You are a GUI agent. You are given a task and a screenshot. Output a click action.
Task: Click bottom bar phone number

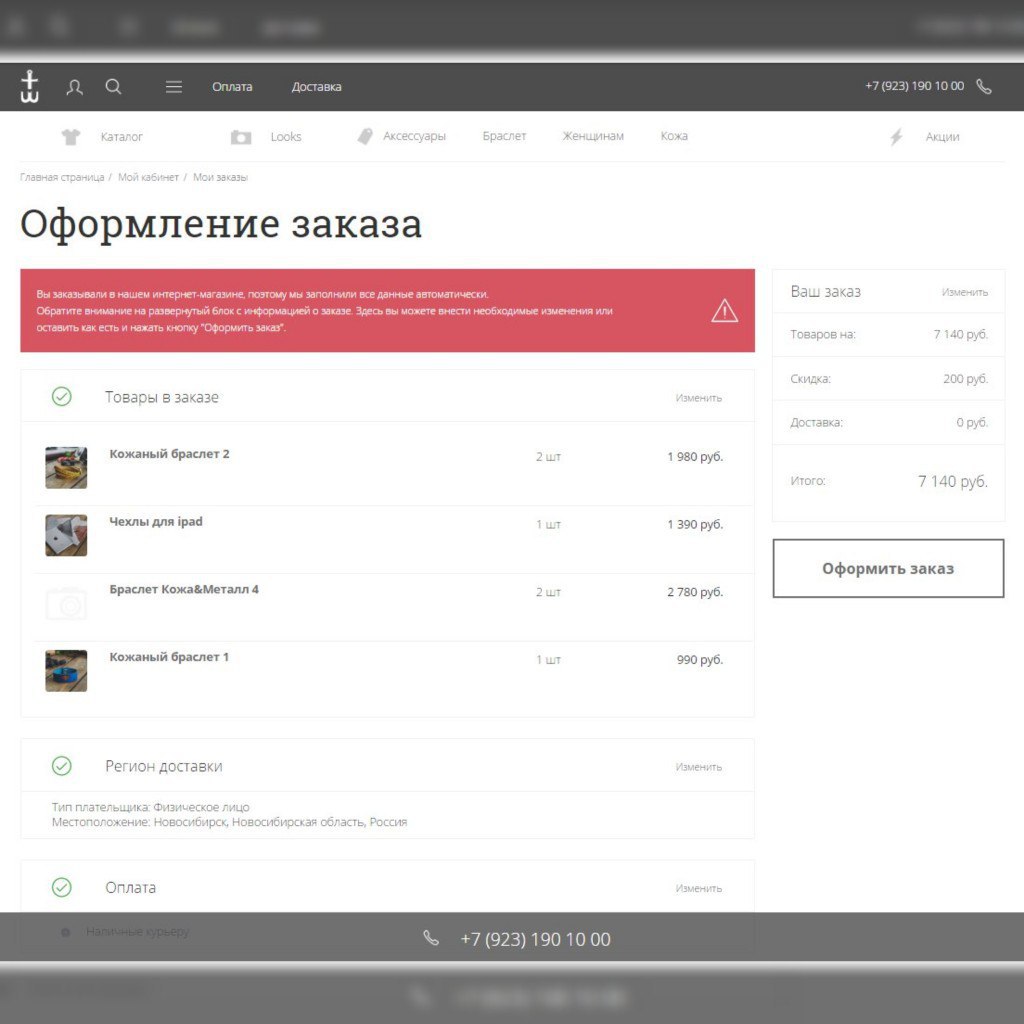(x=536, y=939)
